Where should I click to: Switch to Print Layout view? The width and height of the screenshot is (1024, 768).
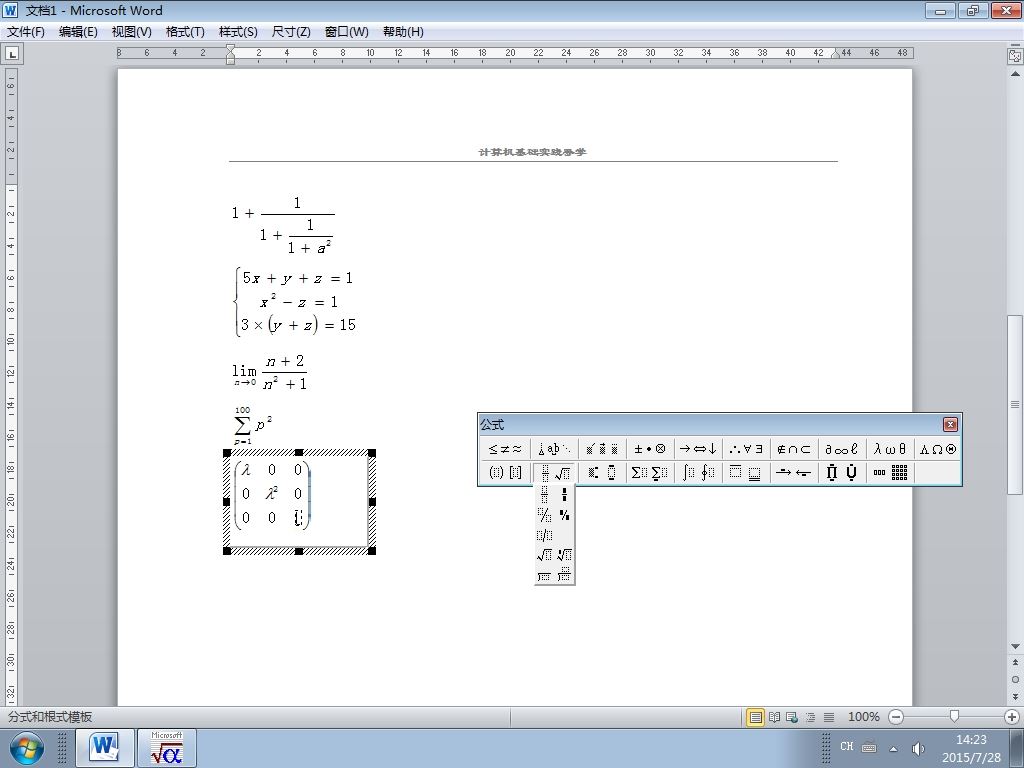[x=756, y=717]
